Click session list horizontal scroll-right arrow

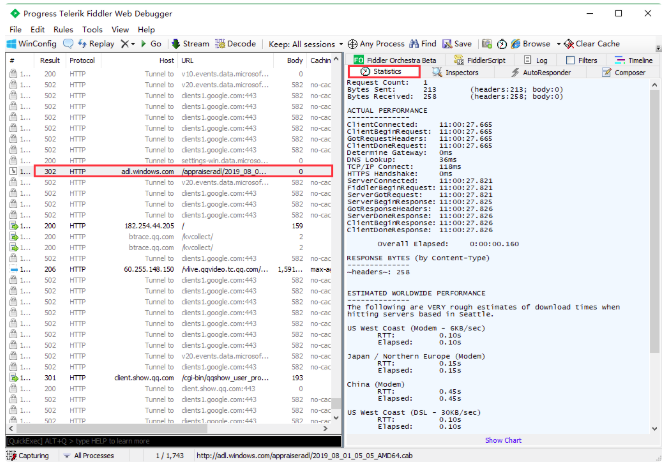pyautogui.click(x=326, y=428)
